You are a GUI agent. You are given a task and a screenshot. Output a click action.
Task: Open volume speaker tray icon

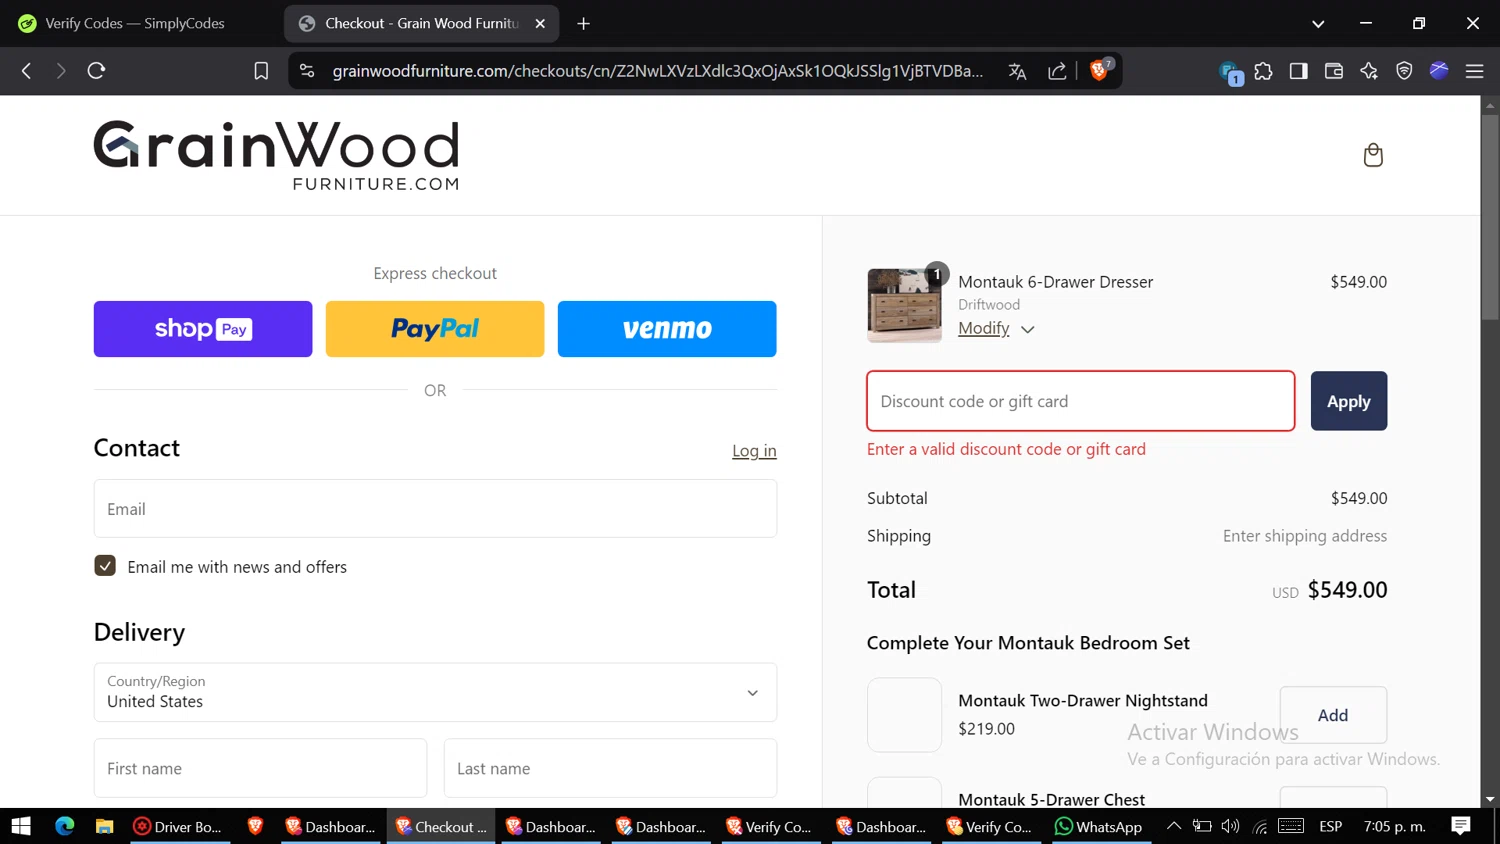pyautogui.click(x=1231, y=826)
